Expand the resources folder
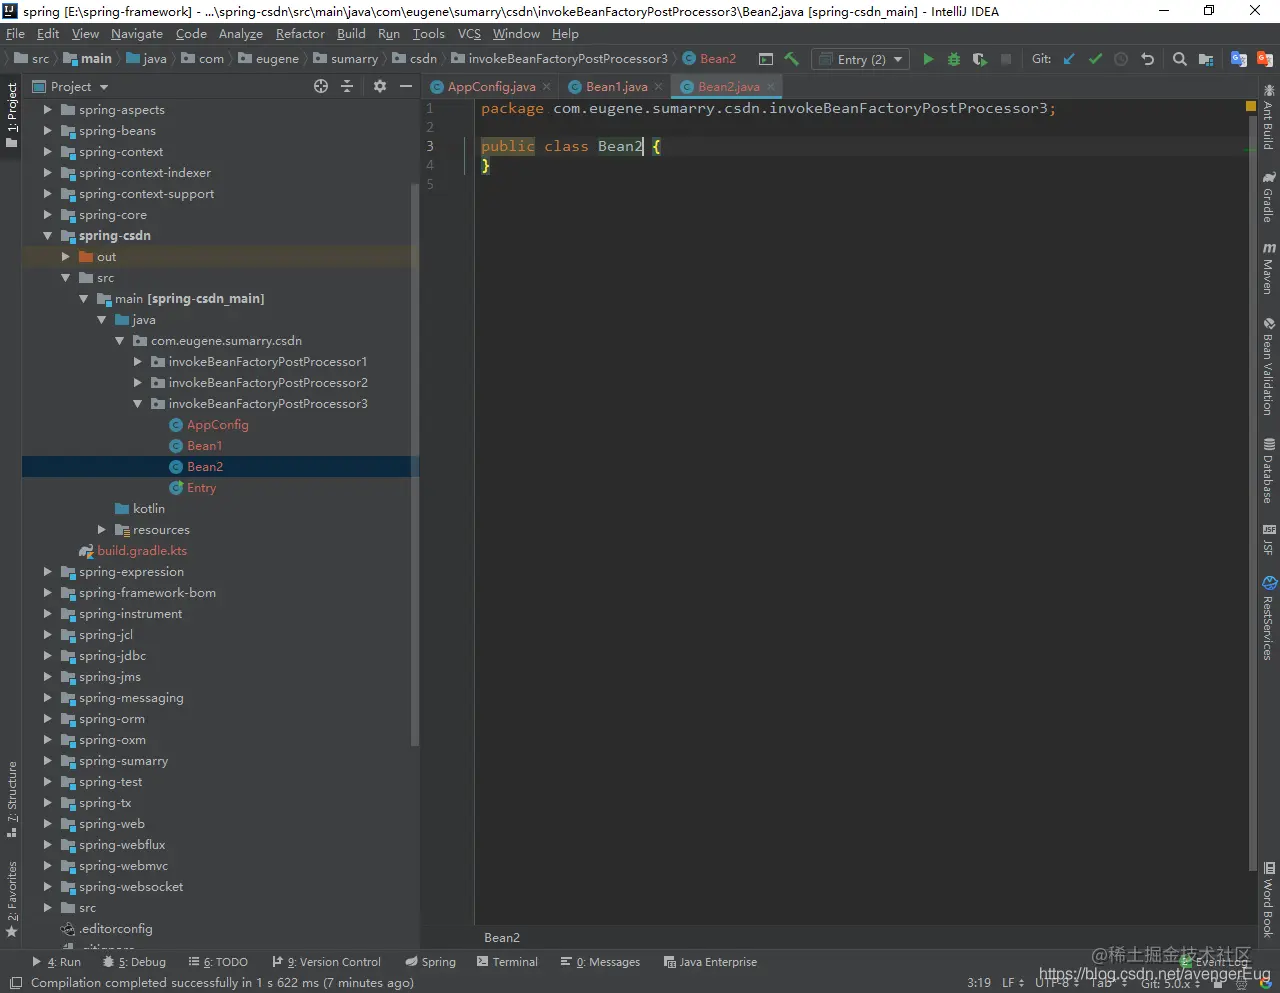The height and width of the screenshot is (993, 1280). coord(101,530)
